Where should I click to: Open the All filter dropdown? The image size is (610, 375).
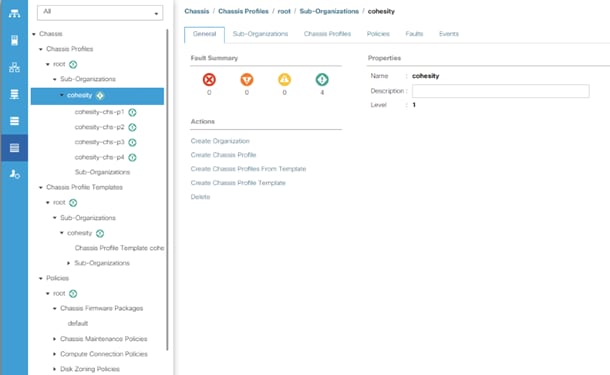100,12
